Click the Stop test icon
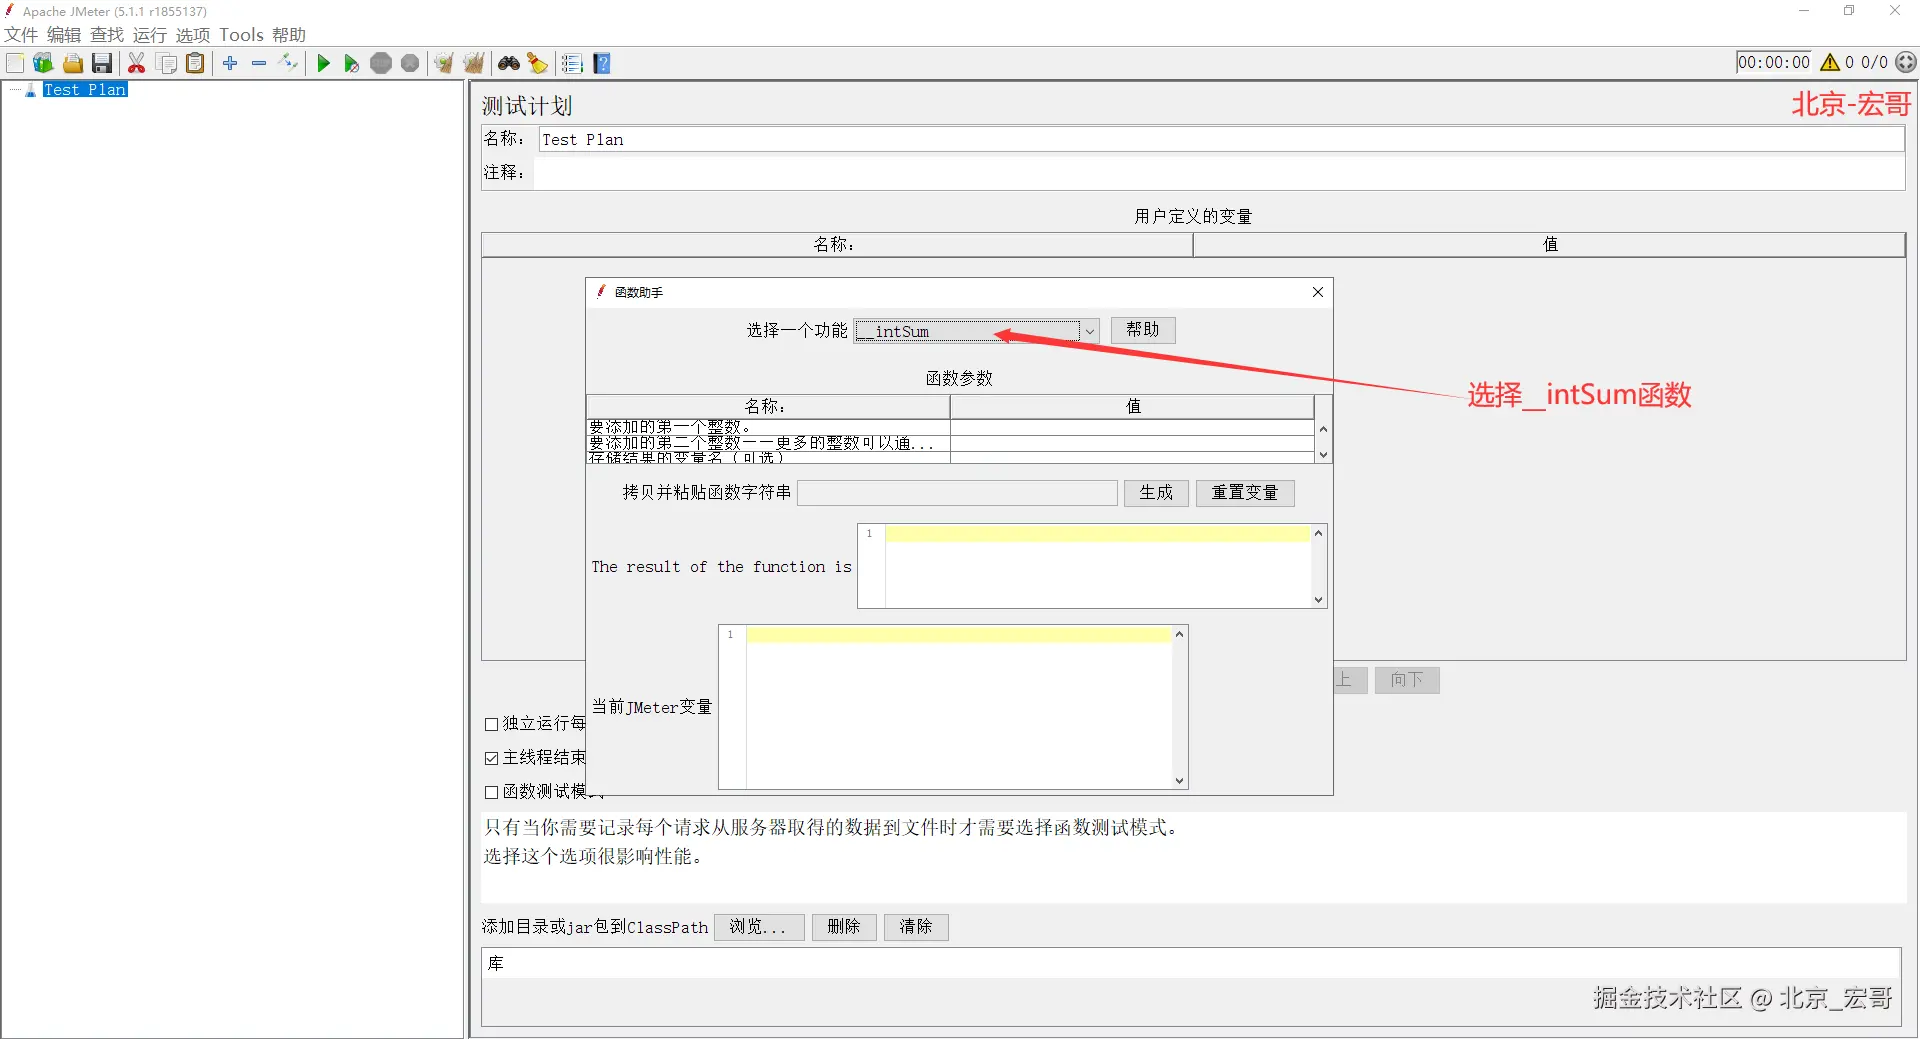The width and height of the screenshot is (1920, 1039). pyautogui.click(x=381, y=63)
